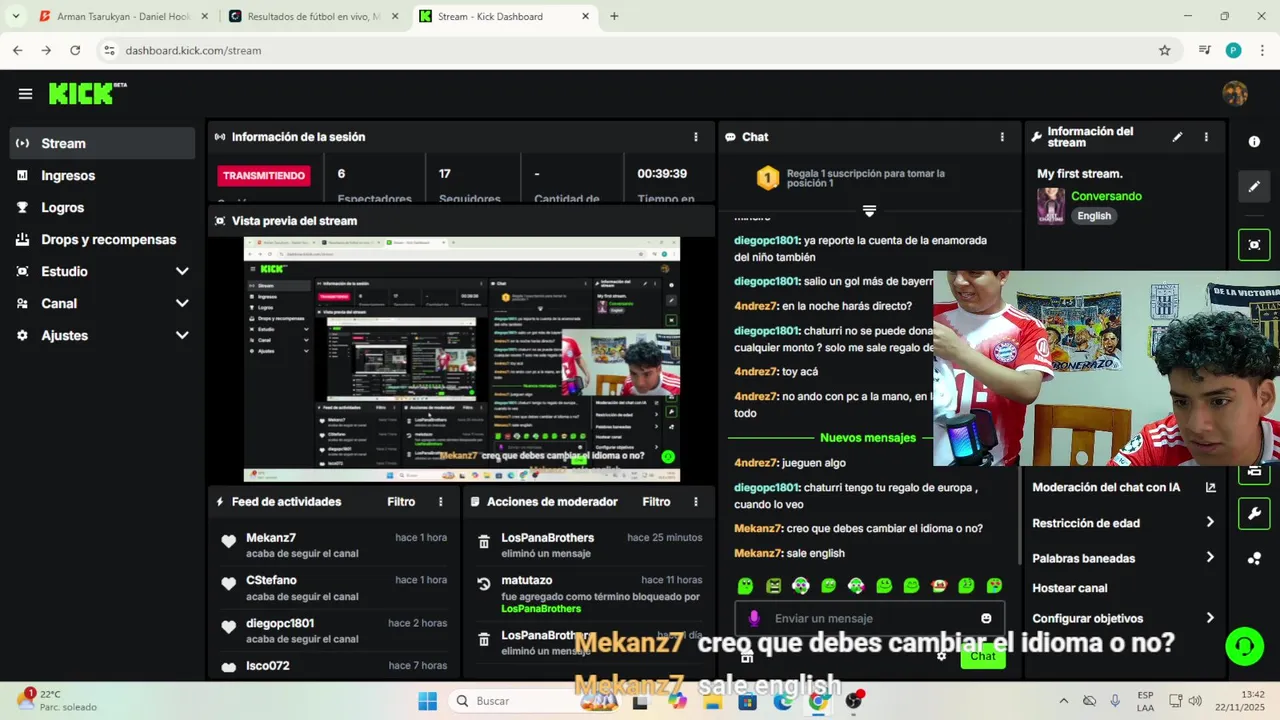Screen dimensions: 1280x720
Task: Open the hamburger menu beside the Kick logo
Action: [x=25, y=94]
